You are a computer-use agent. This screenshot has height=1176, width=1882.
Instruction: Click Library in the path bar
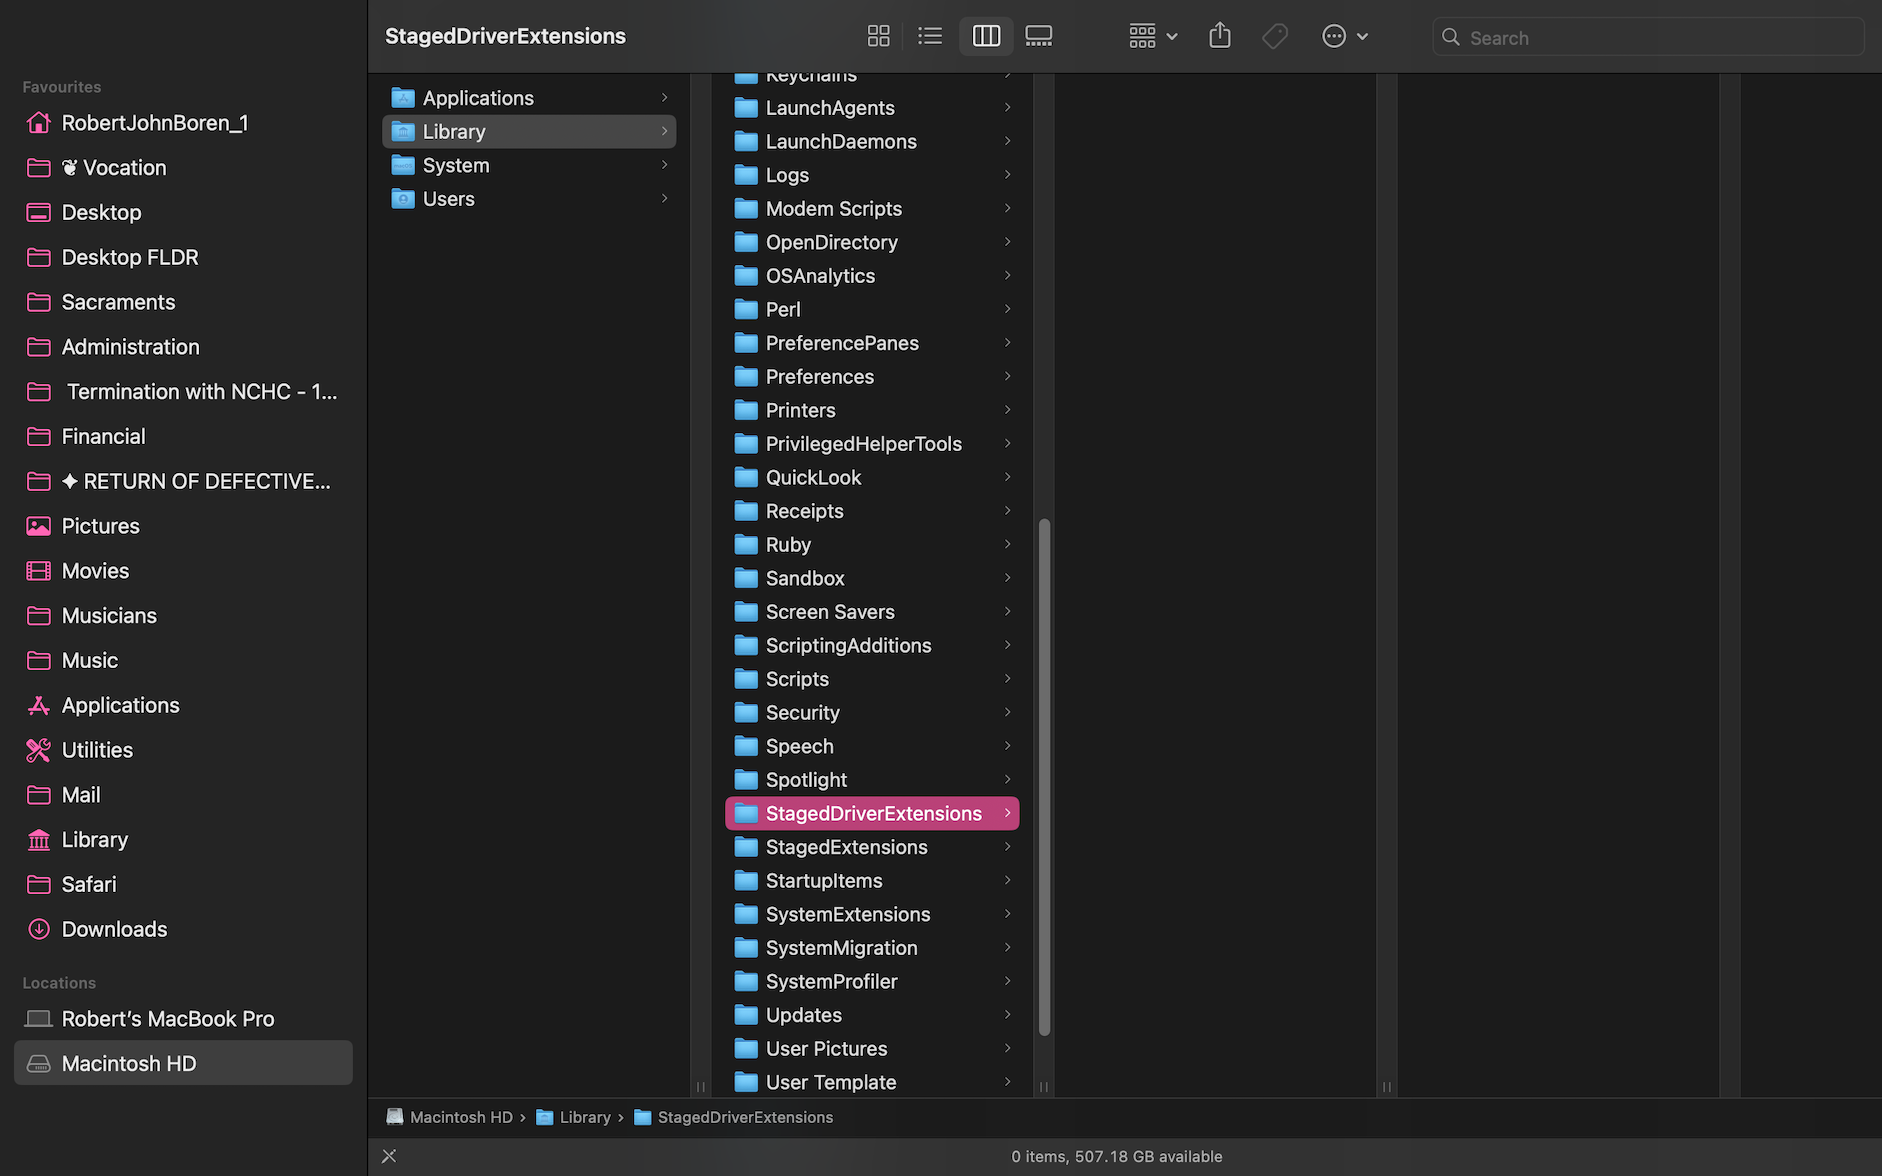pyautogui.click(x=573, y=1117)
